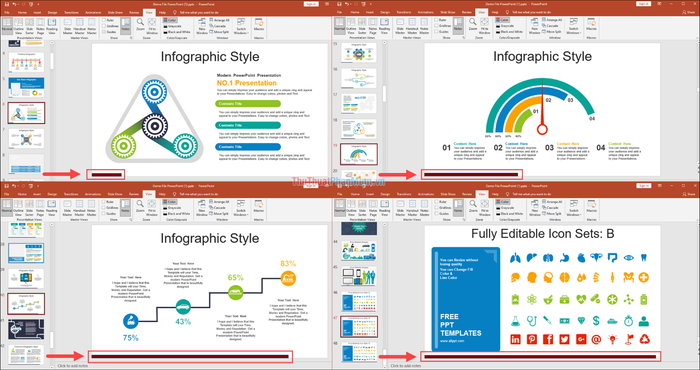The width and height of the screenshot is (700, 370).
Task: Select Grayscale mode in top-left window
Action: 173,26
